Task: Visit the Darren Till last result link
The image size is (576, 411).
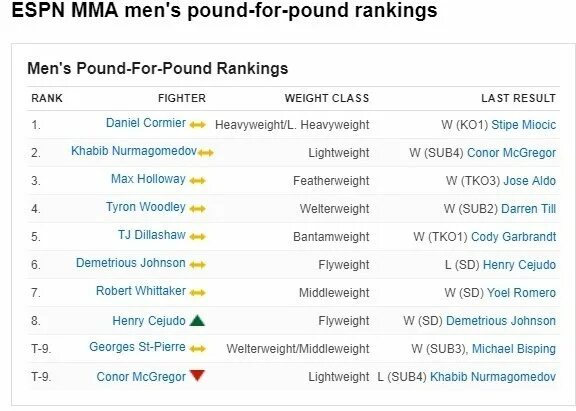Action: tap(528, 209)
